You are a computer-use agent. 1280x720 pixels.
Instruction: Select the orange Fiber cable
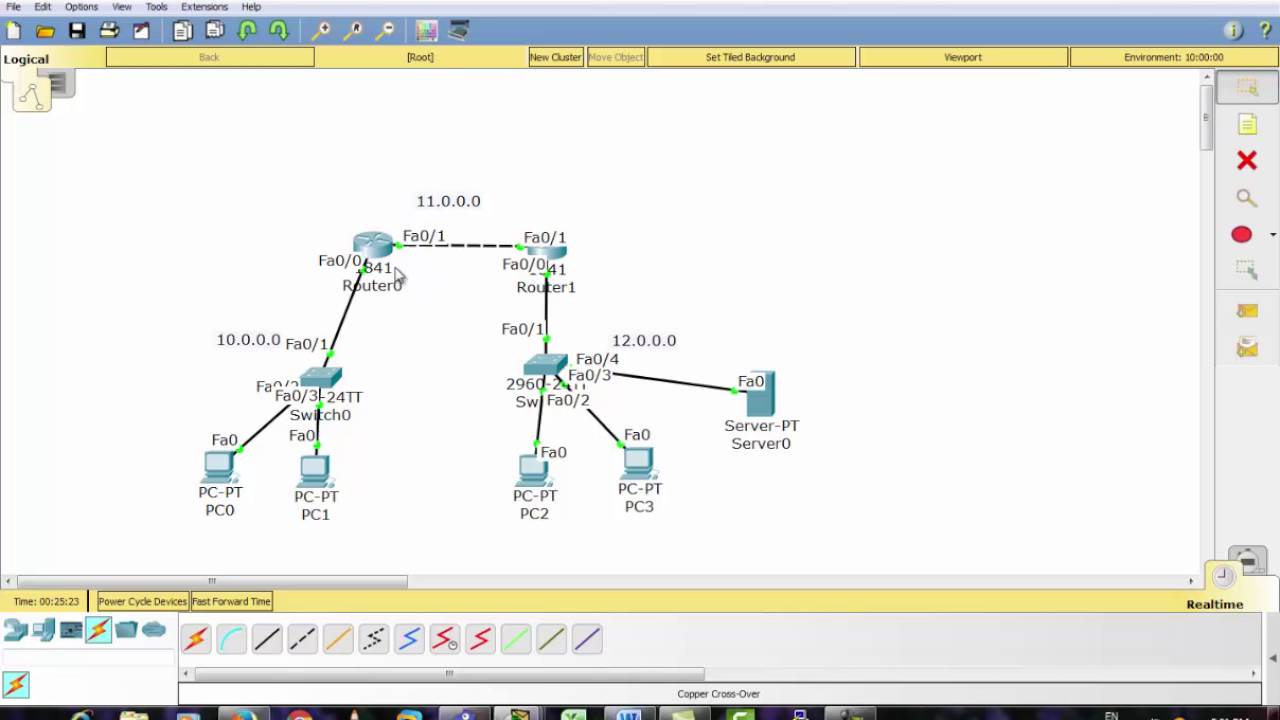[x=338, y=638]
